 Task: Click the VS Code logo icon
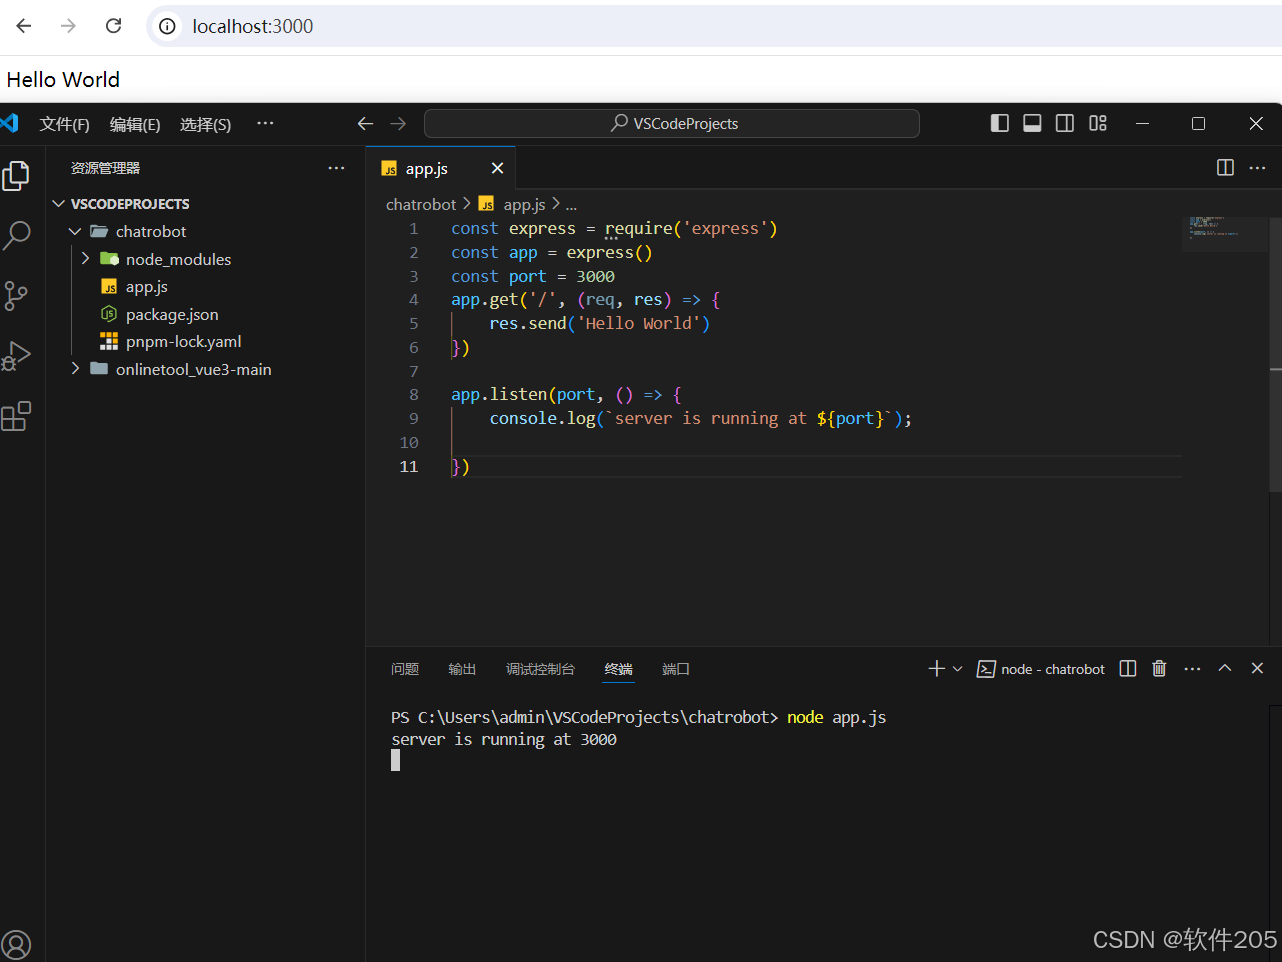click(10, 123)
